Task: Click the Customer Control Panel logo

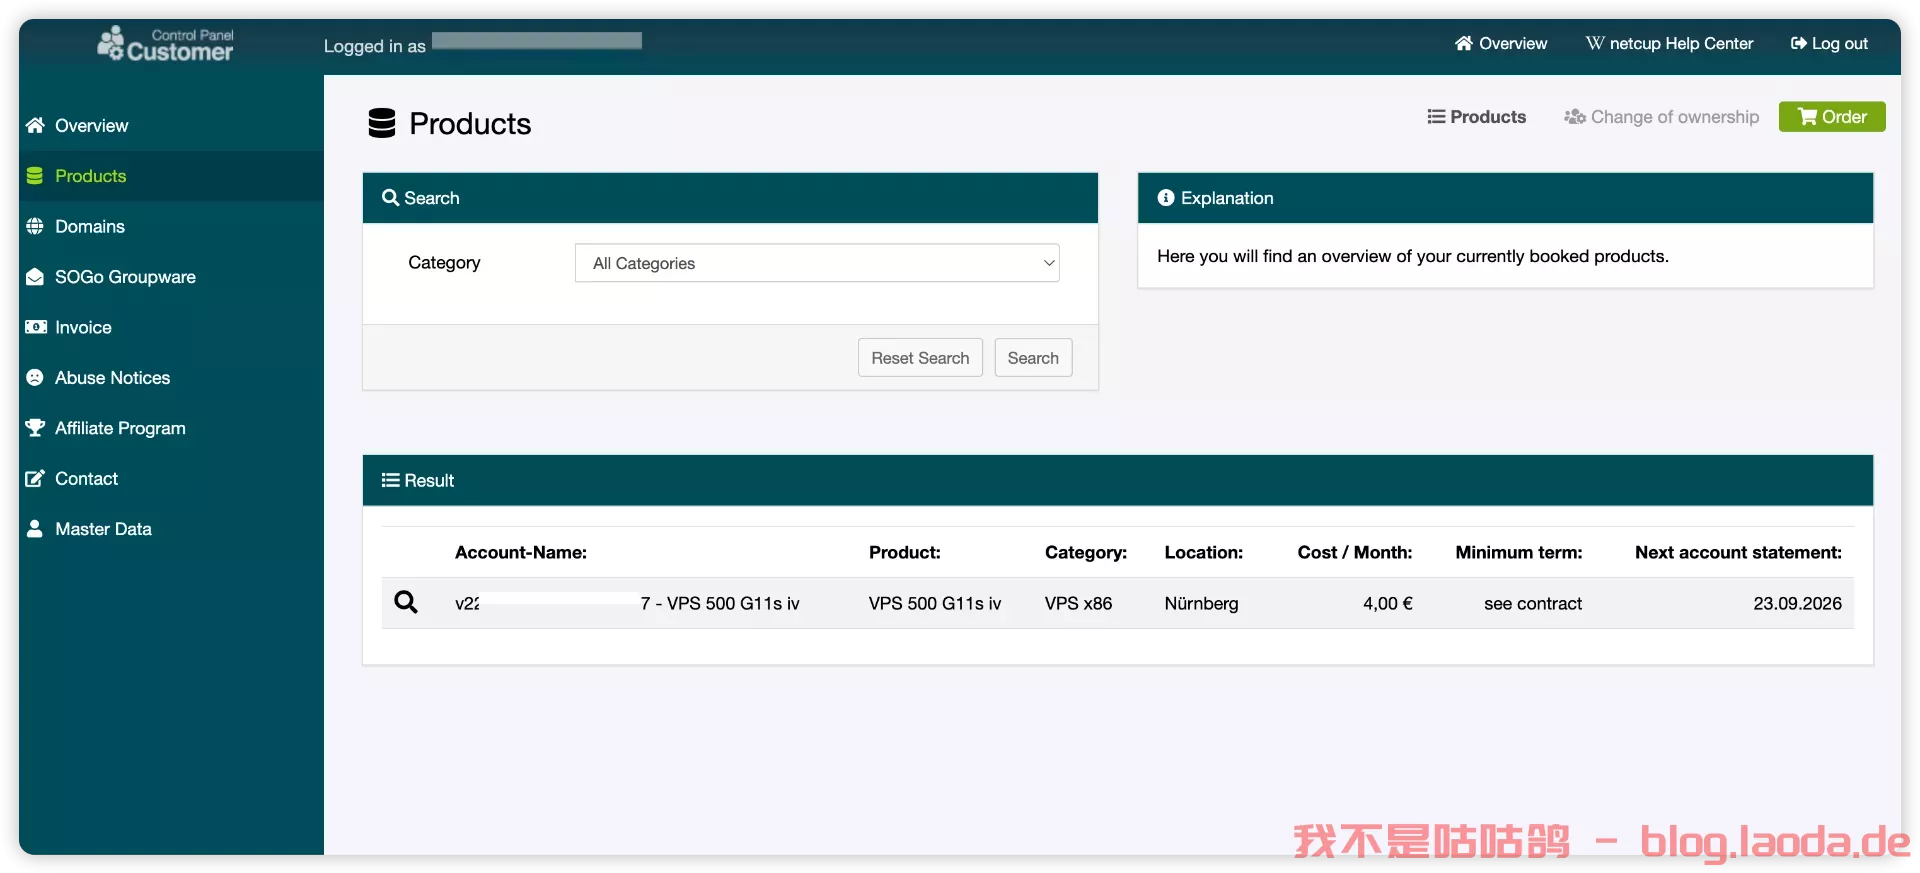Action: point(166,44)
